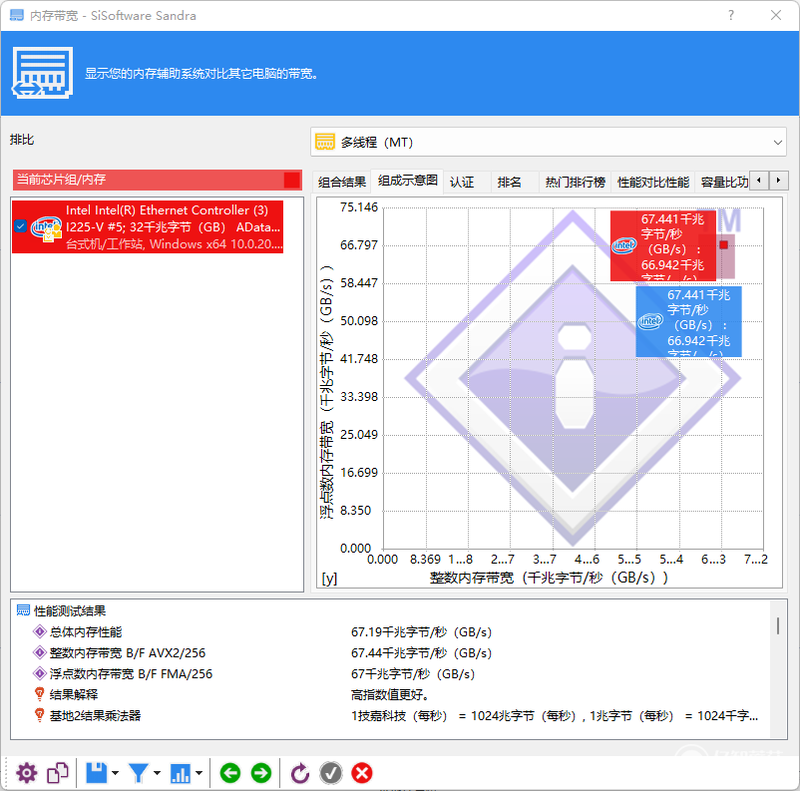Screen dimensions: 800x791
Task: Click the red data point marker on chart
Action: click(x=723, y=245)
